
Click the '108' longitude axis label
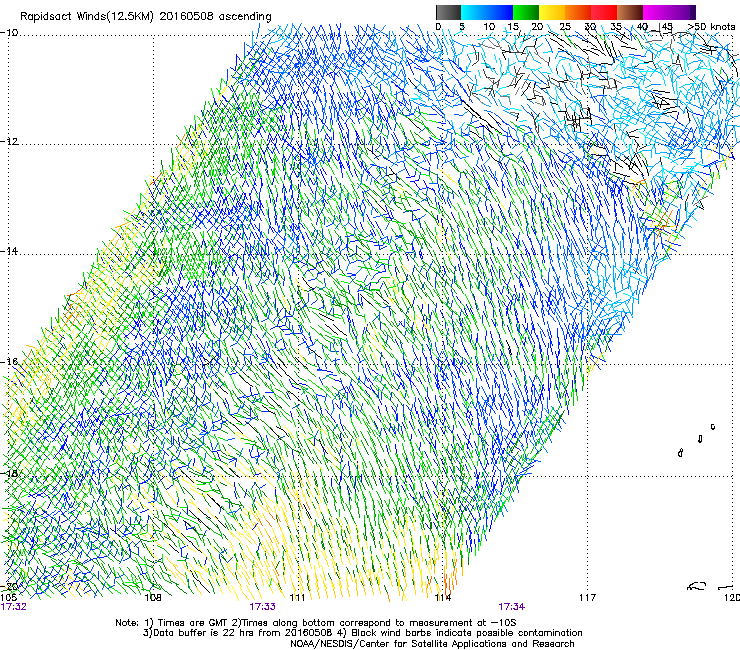click(x=153, y=598)
